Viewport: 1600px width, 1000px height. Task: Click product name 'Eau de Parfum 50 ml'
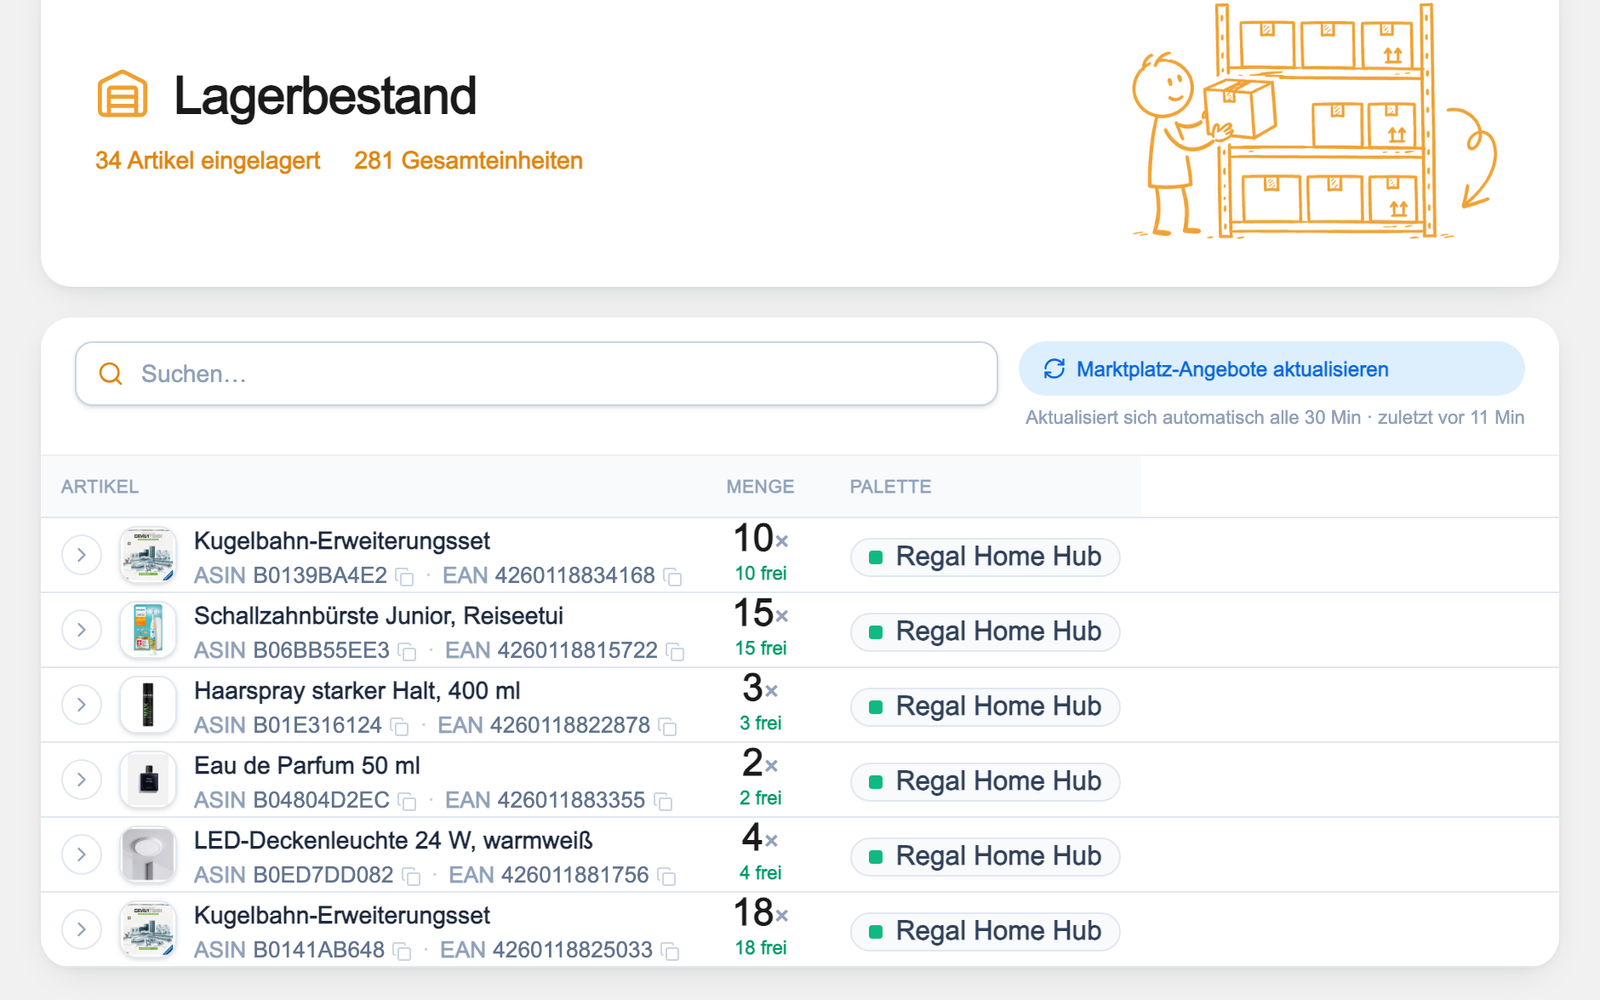tap(307, 766)
